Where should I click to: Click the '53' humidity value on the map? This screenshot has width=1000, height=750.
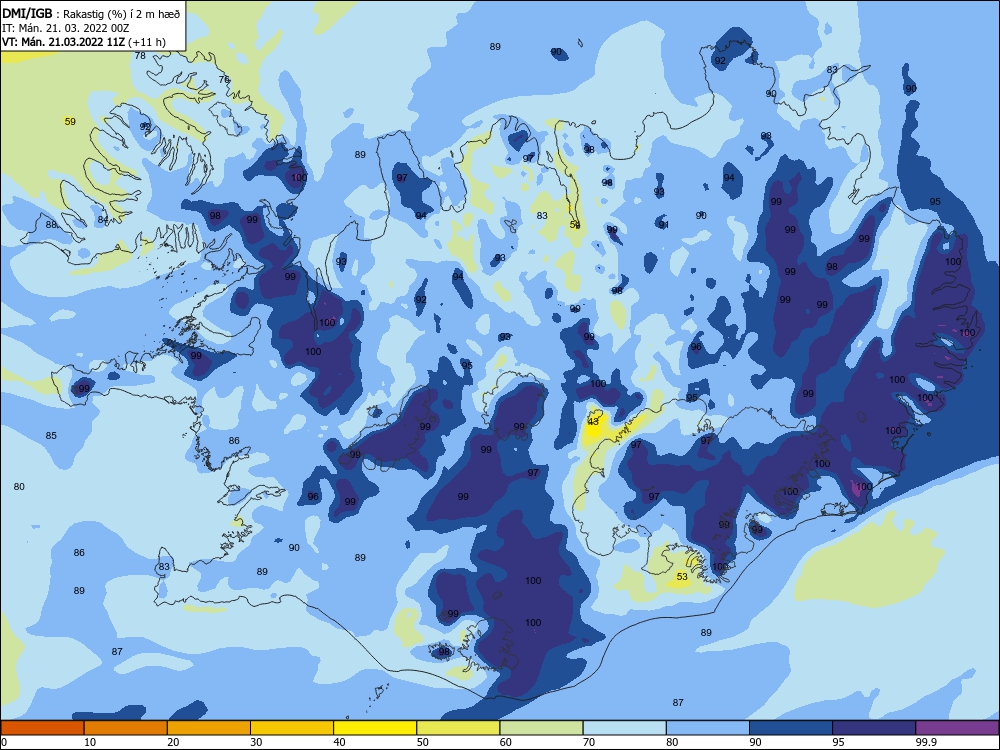coord(682,577)
